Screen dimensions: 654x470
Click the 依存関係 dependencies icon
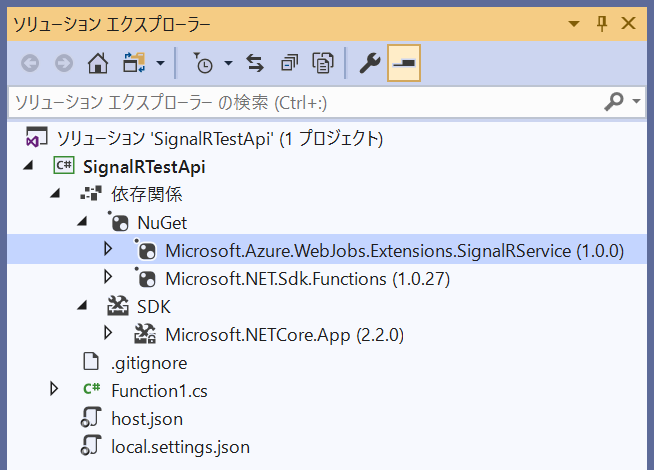click(x=91, y=194)
